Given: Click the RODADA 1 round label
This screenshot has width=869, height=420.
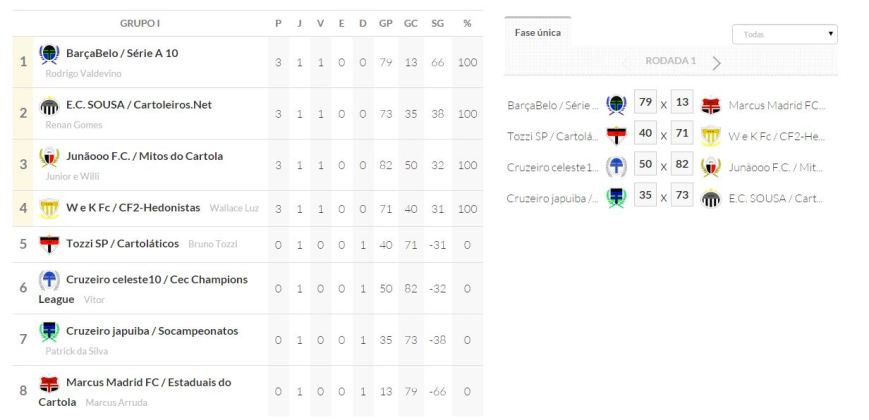Looking at the screenshot, I should point(670,61).
